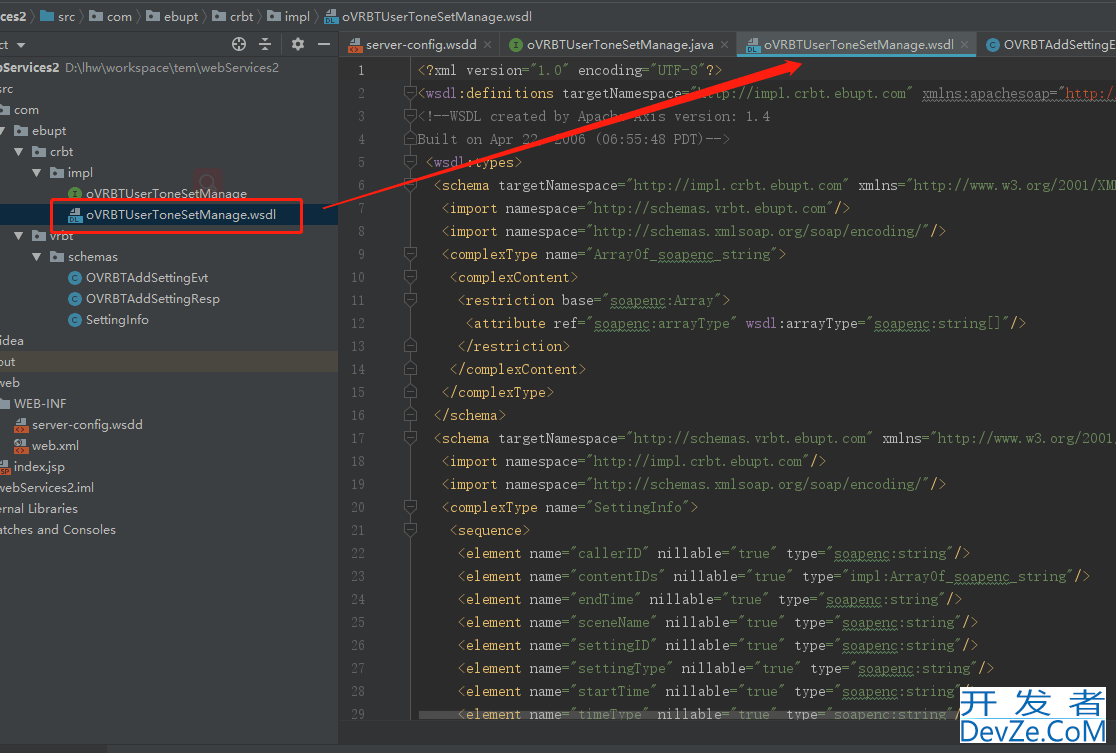Image resolution: width=1116 pixels, height=753 pixels.
Task: Click 'callerID' element name on line 22
Action: pos(609,553)
